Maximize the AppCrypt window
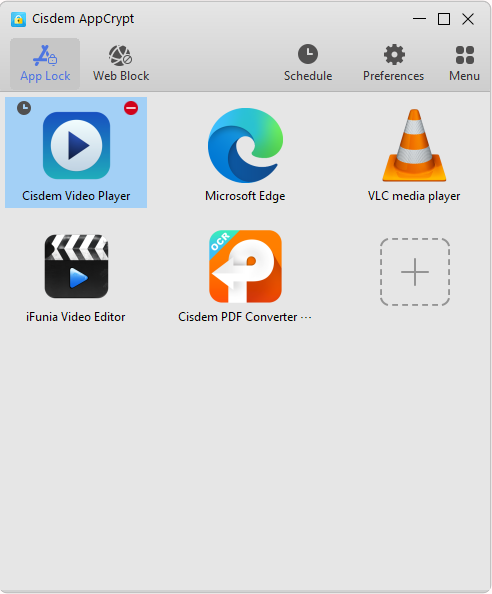Screen dimensions: 492x594 [x=444, y=19]
